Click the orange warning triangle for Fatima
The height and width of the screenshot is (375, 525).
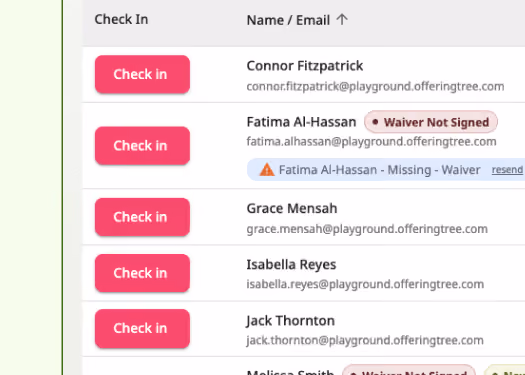pos(267,169)
